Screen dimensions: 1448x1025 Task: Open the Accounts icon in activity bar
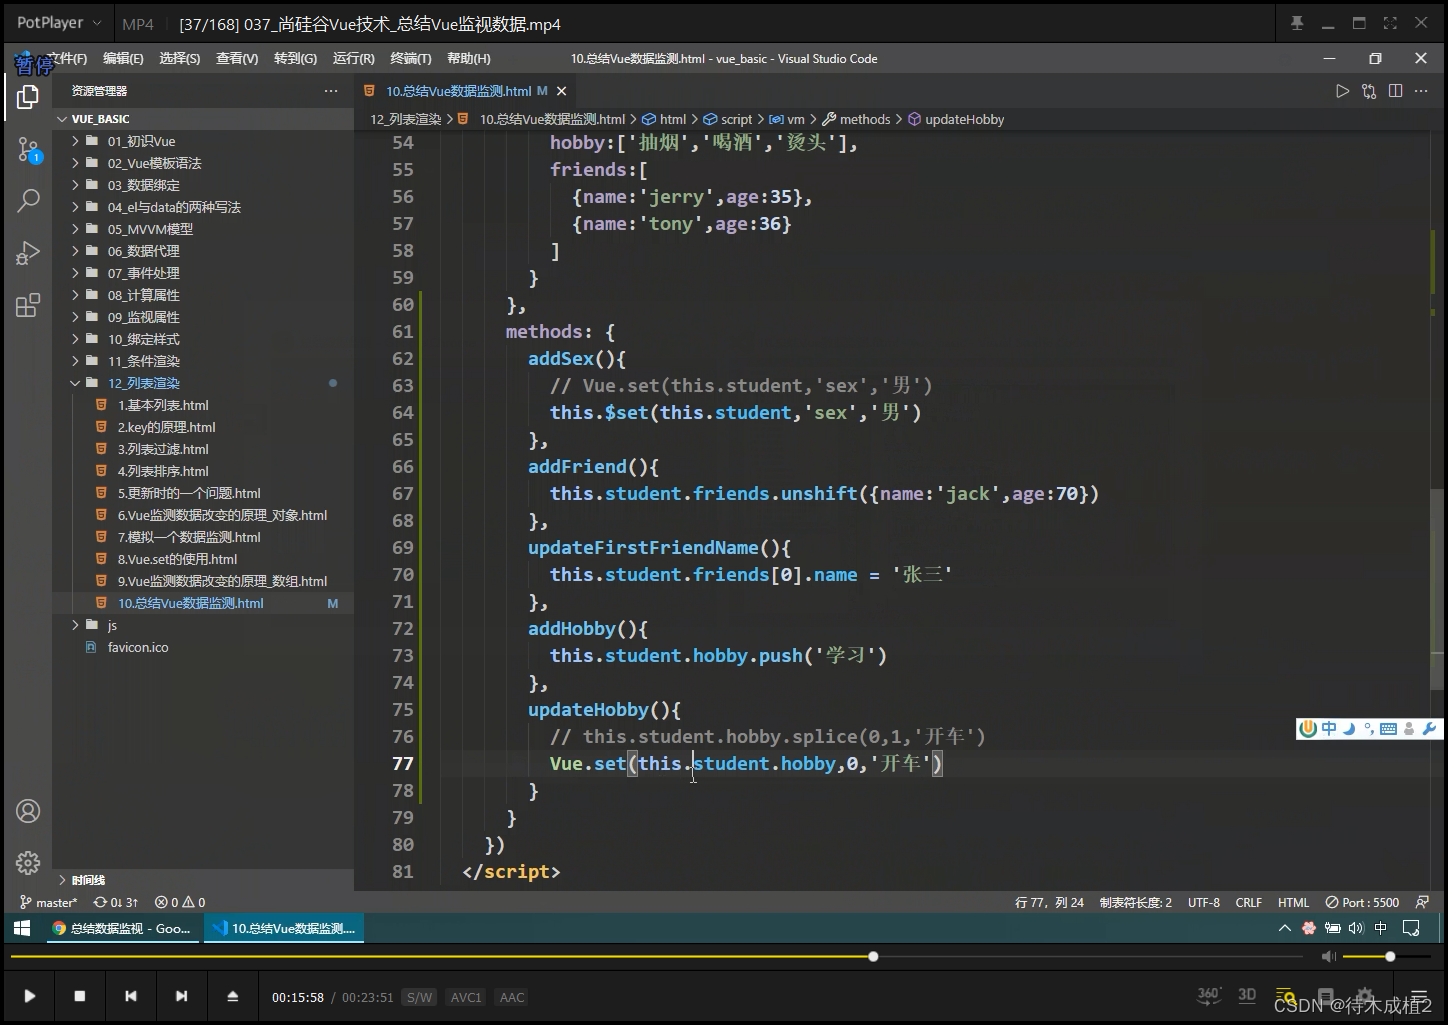click(x=28, y=811)
